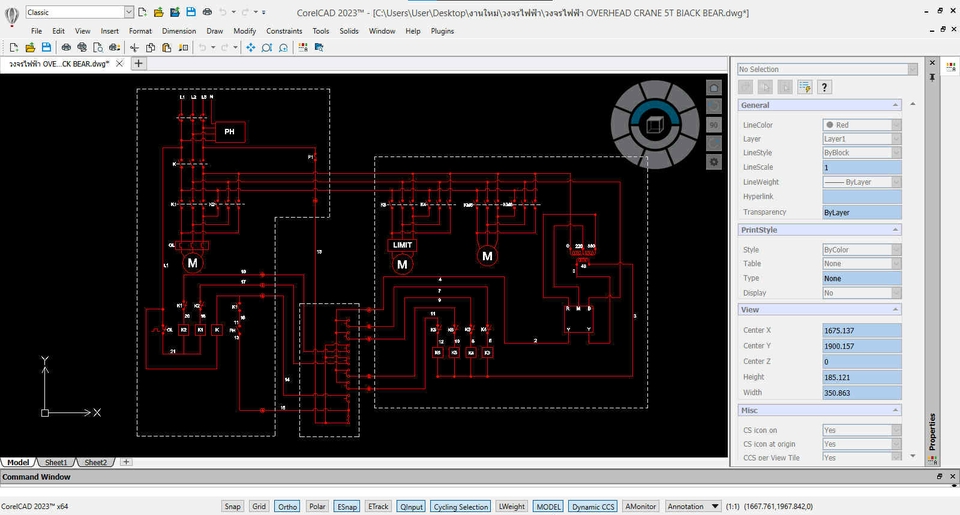Collapse the View section in Properties
960x515 pixels.
click(x=895, y=309)
